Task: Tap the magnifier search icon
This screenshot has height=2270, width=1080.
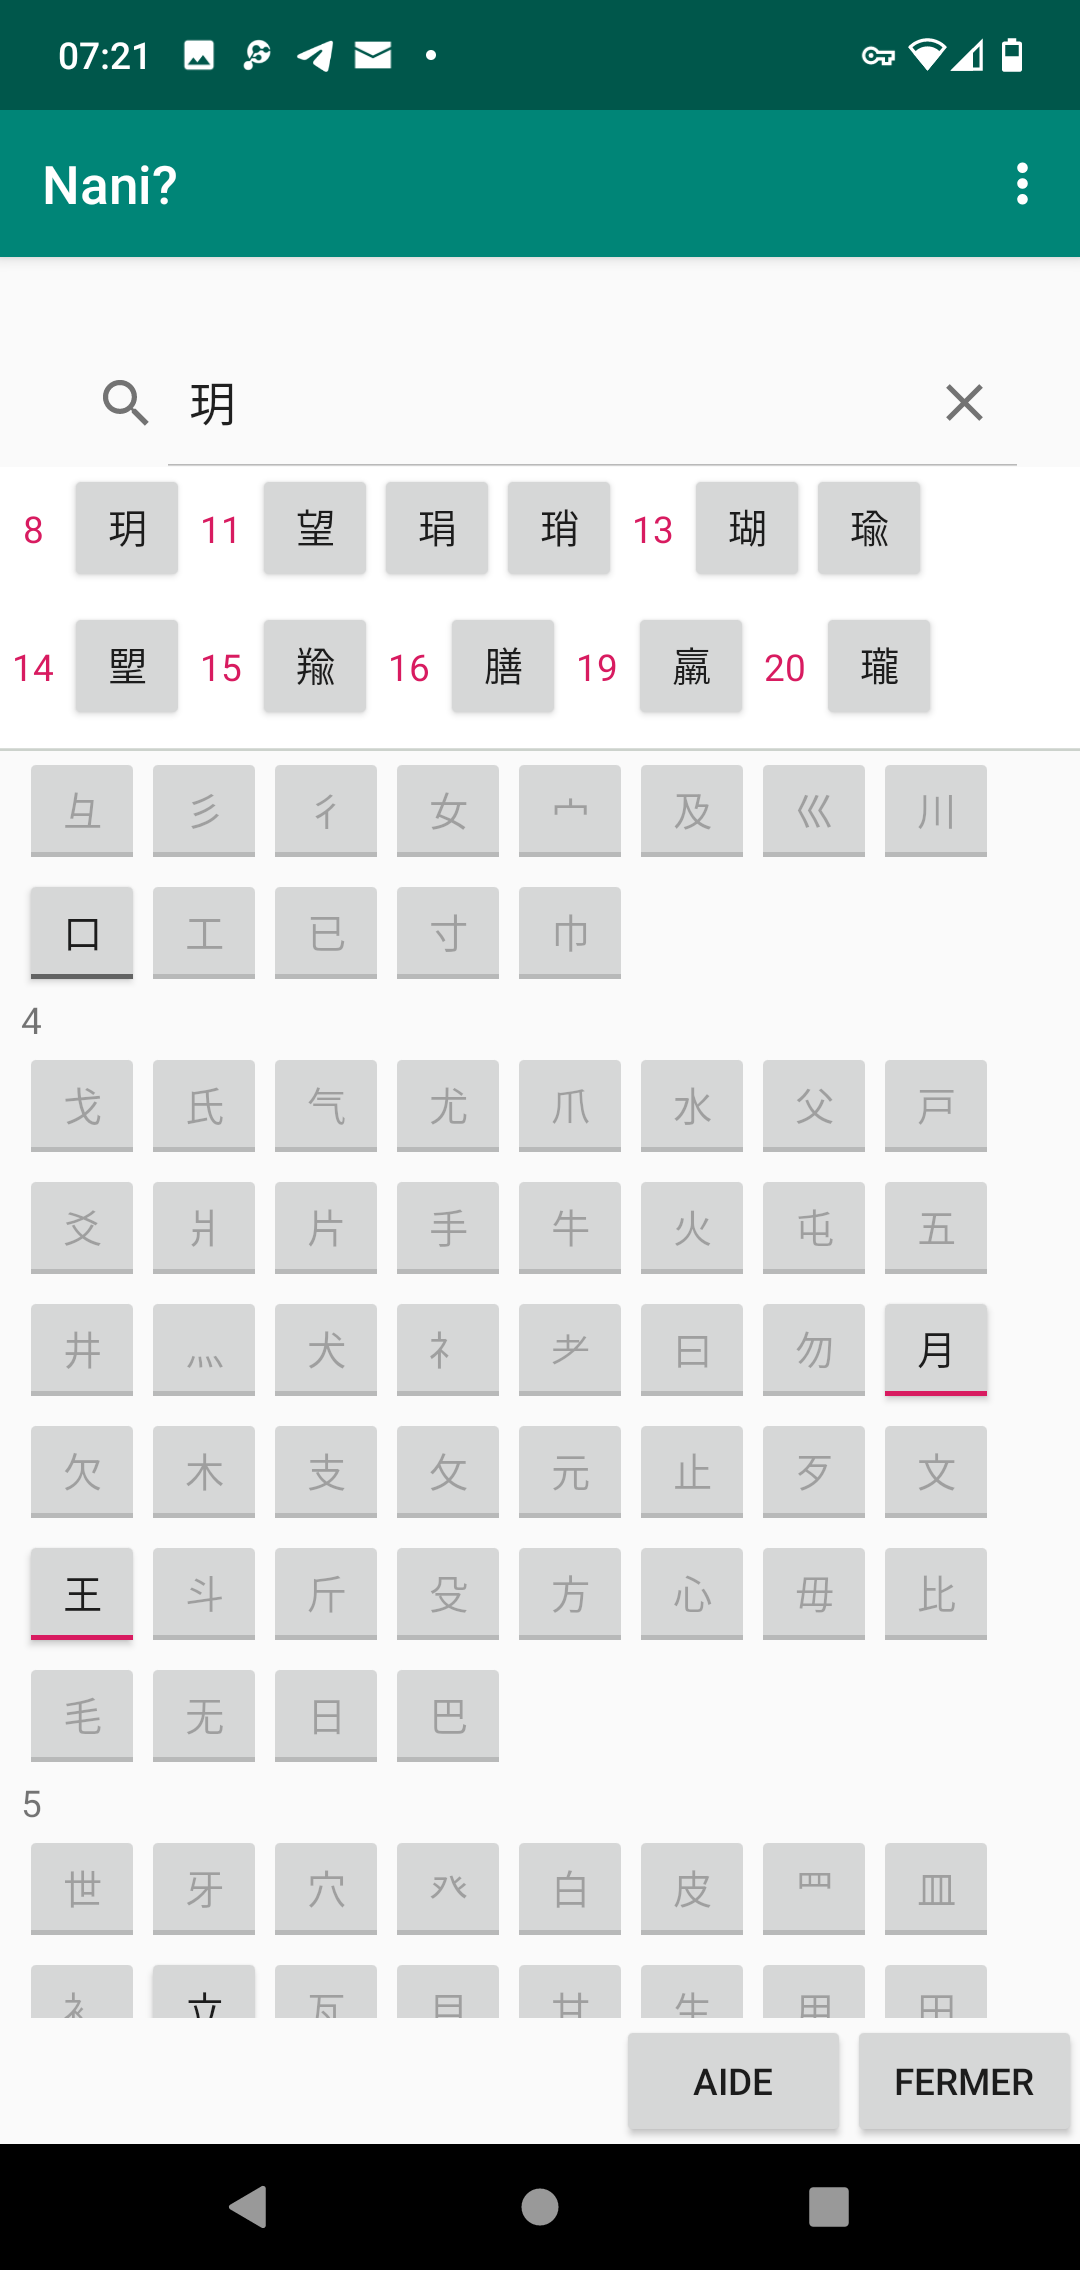Action: [126, 403]
